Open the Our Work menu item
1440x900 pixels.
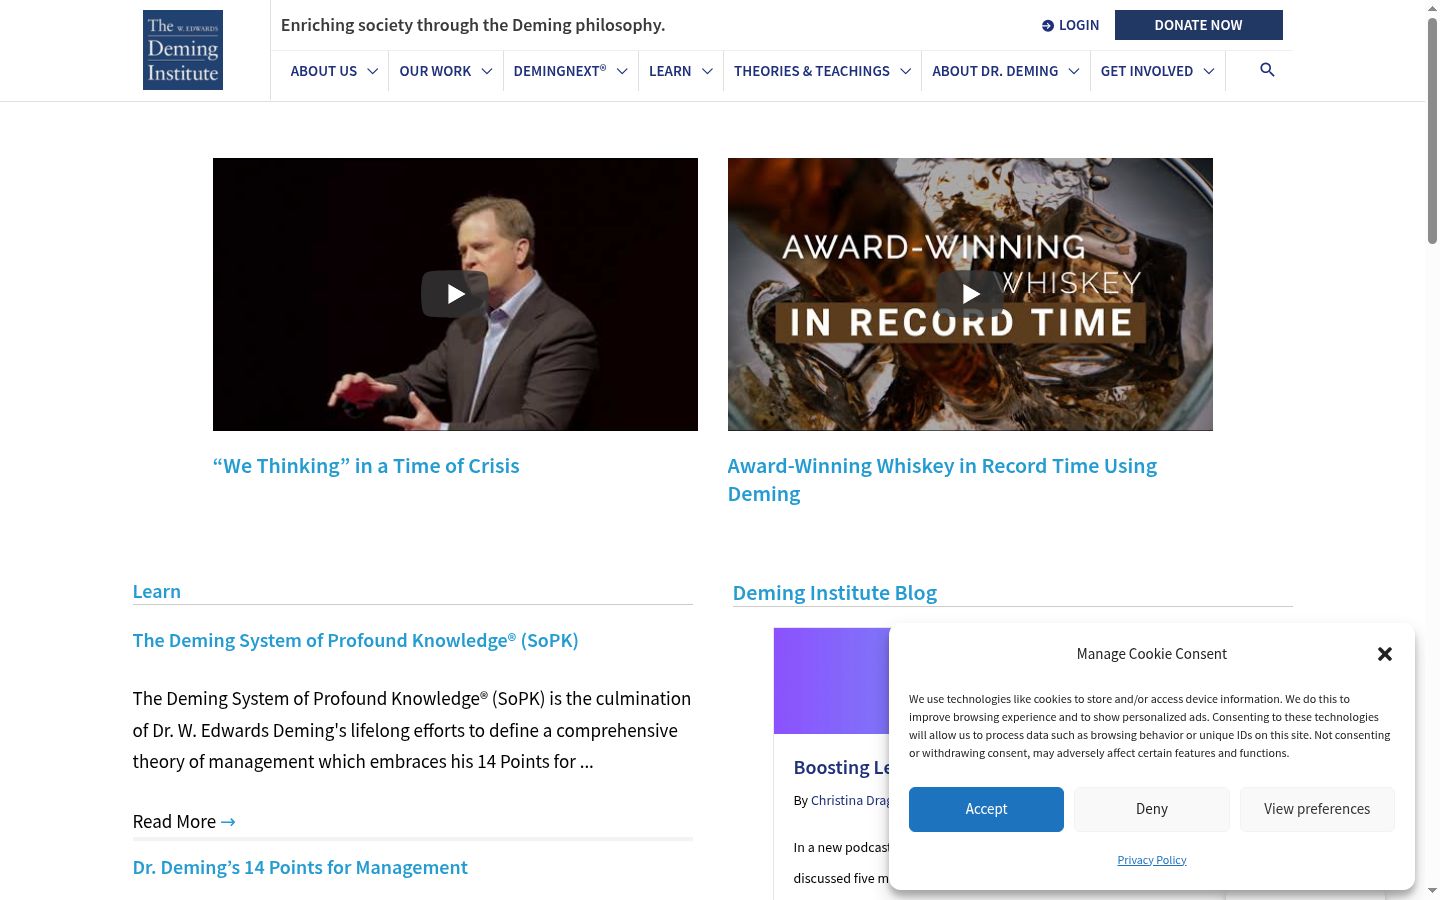[x=435, y=71]
